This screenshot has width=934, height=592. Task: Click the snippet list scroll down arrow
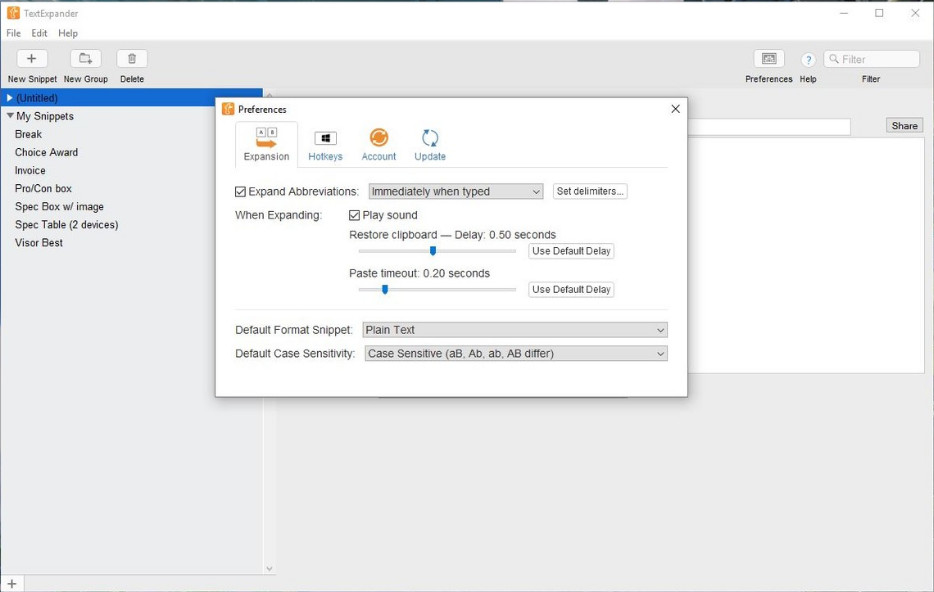point(269,569)
